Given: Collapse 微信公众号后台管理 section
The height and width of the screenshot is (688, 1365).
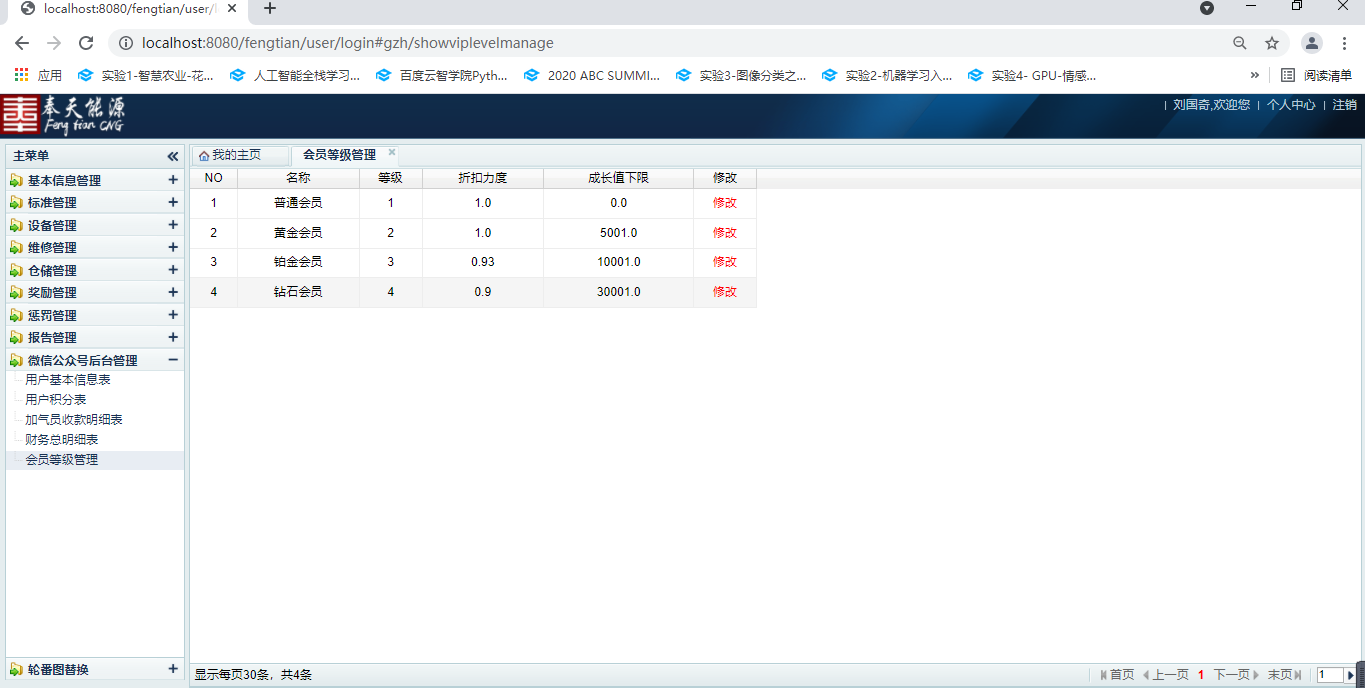Looking at the screenshot, I should 173,360.
